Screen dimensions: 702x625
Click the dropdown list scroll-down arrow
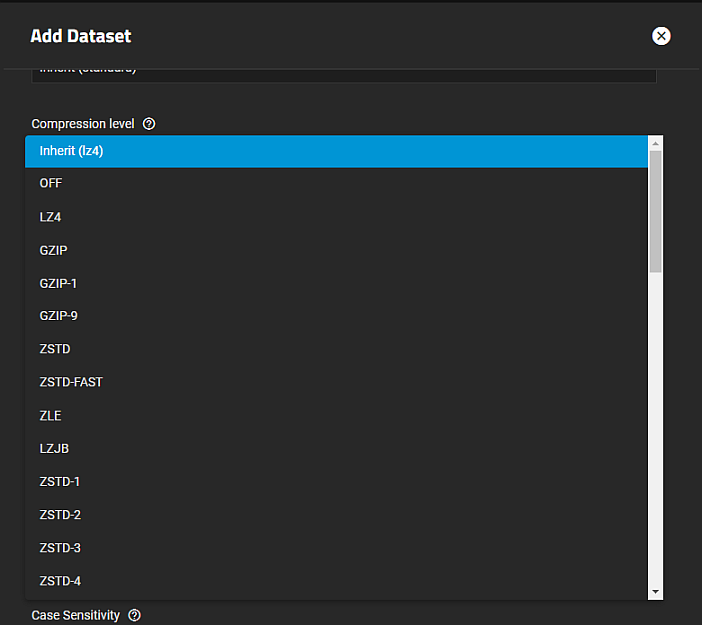(656, 592)
